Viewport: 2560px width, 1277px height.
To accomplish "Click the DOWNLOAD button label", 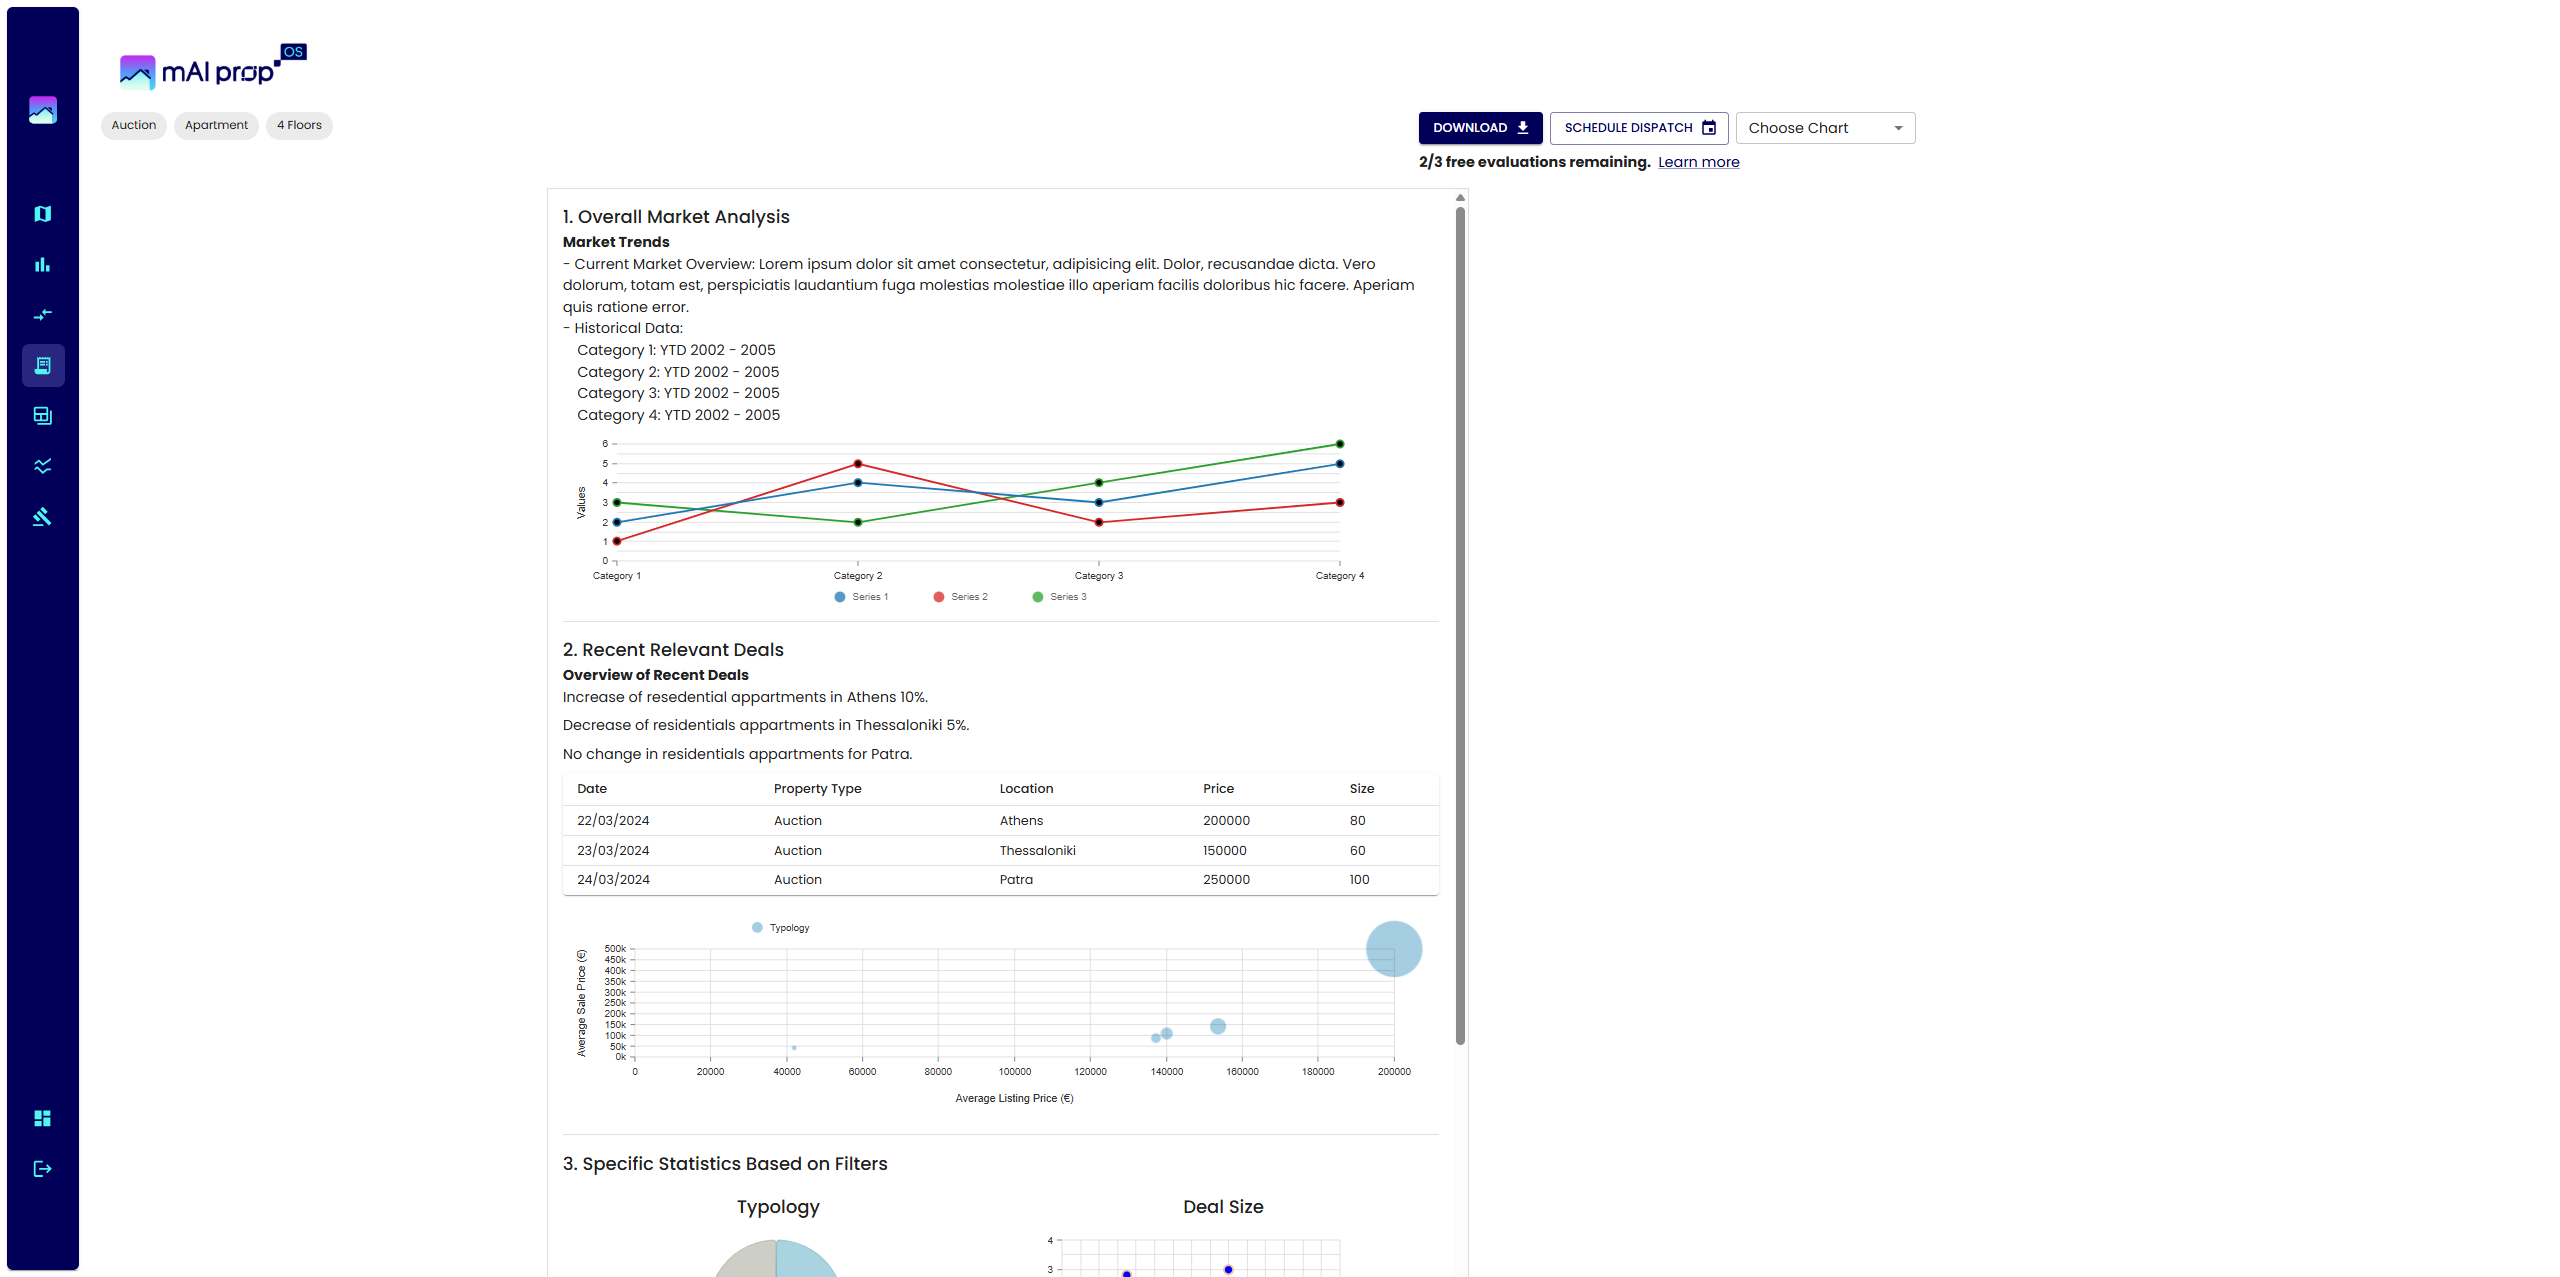I will click(x=1469, y=128).
